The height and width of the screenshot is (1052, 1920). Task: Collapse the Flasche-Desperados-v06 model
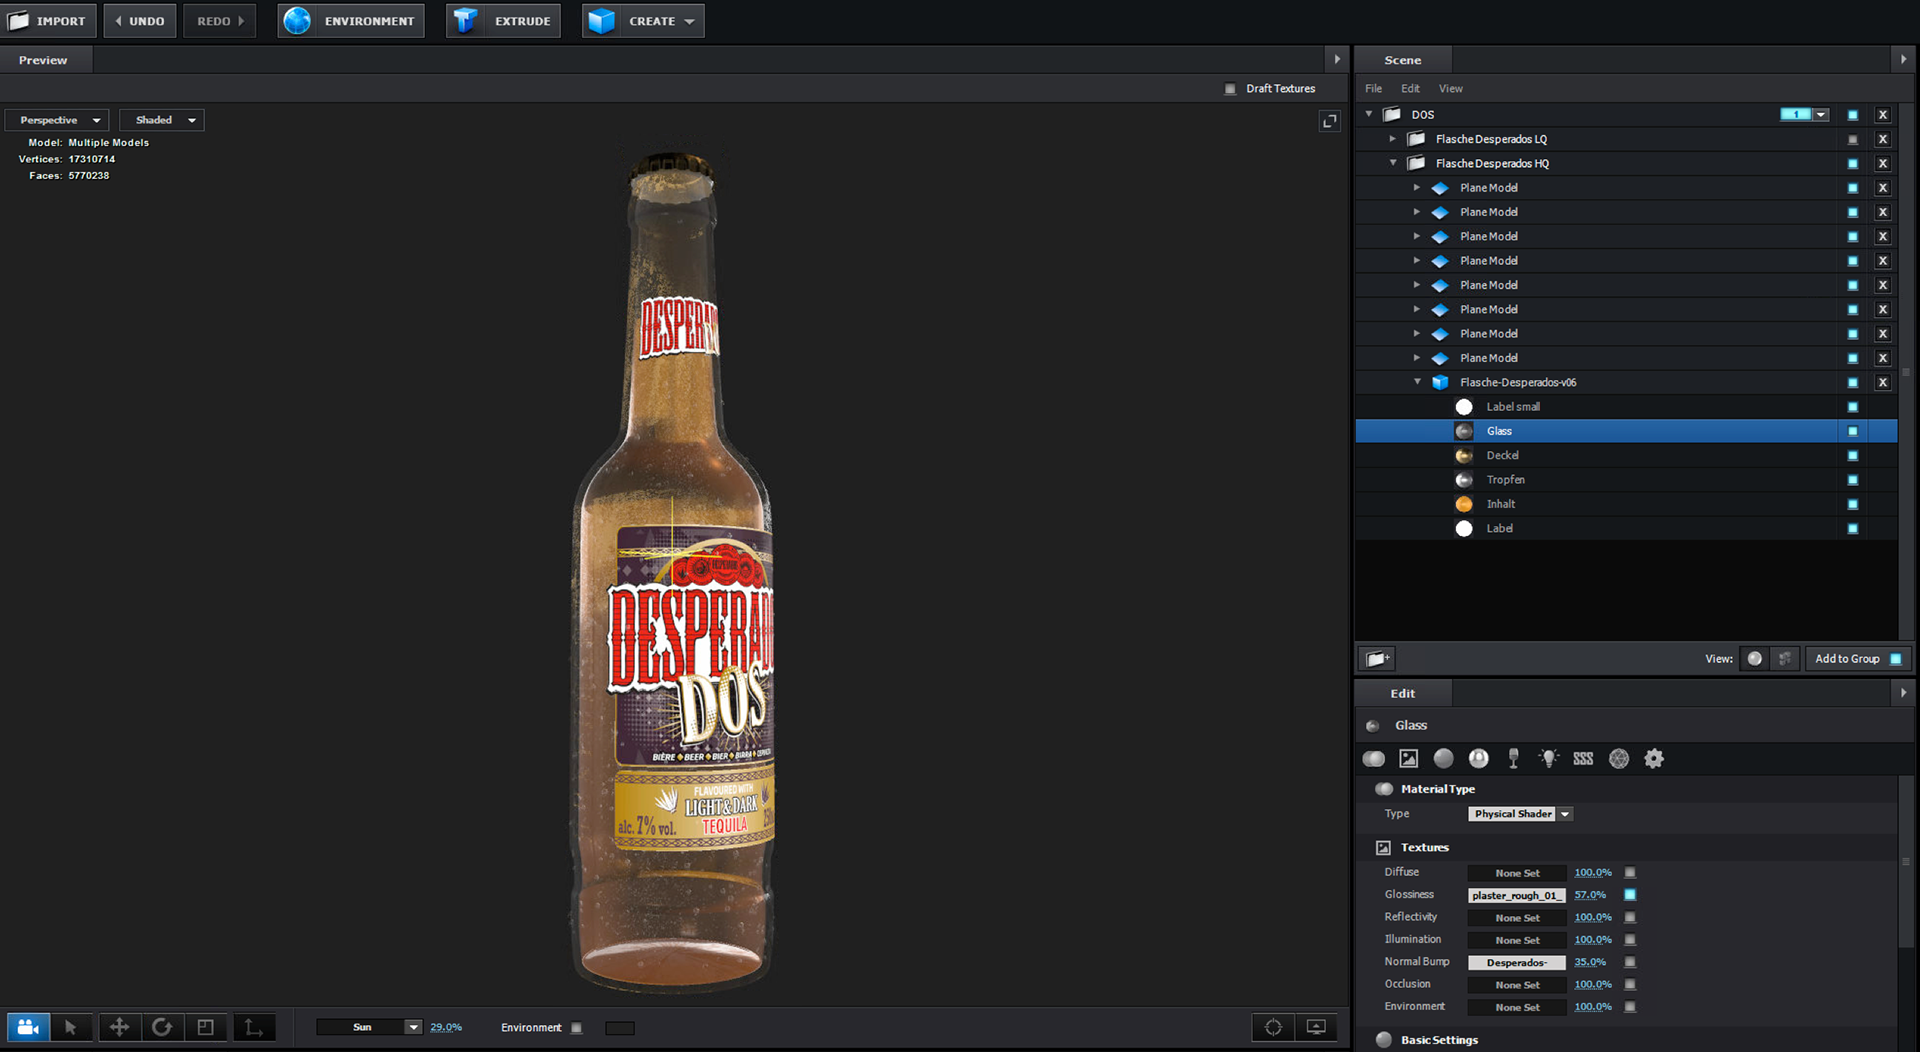pos(1417,382)
